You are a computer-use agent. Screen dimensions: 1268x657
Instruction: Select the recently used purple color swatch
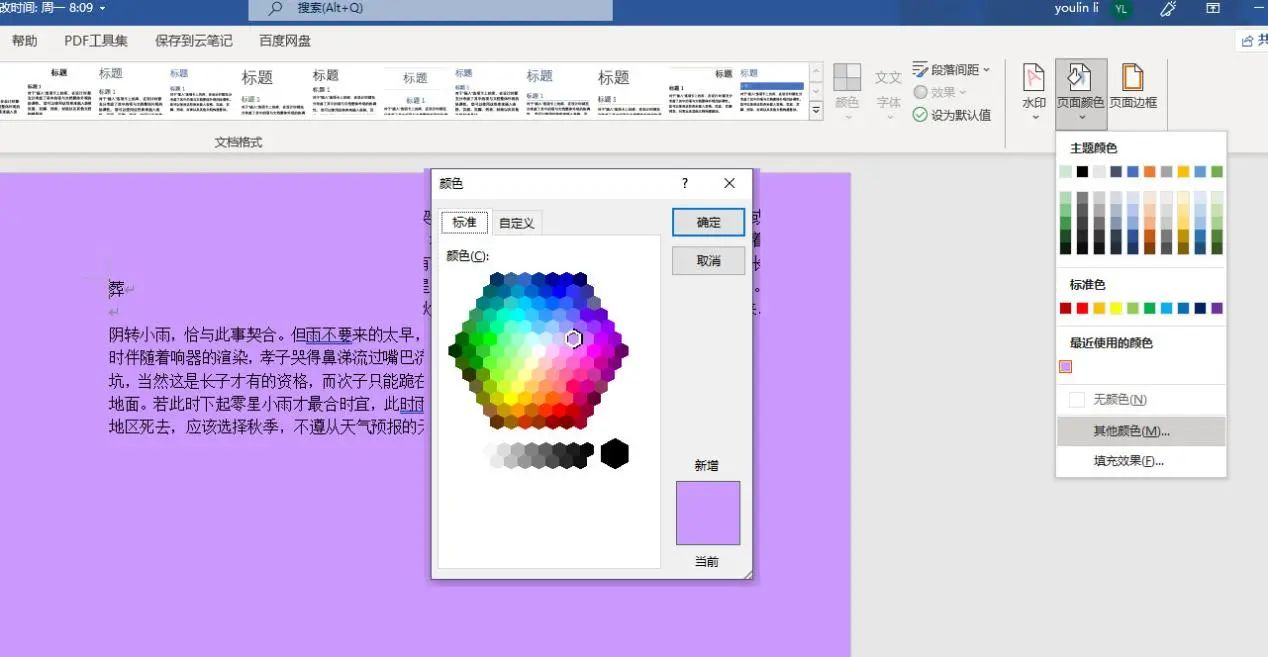(x=1065, y=367)
